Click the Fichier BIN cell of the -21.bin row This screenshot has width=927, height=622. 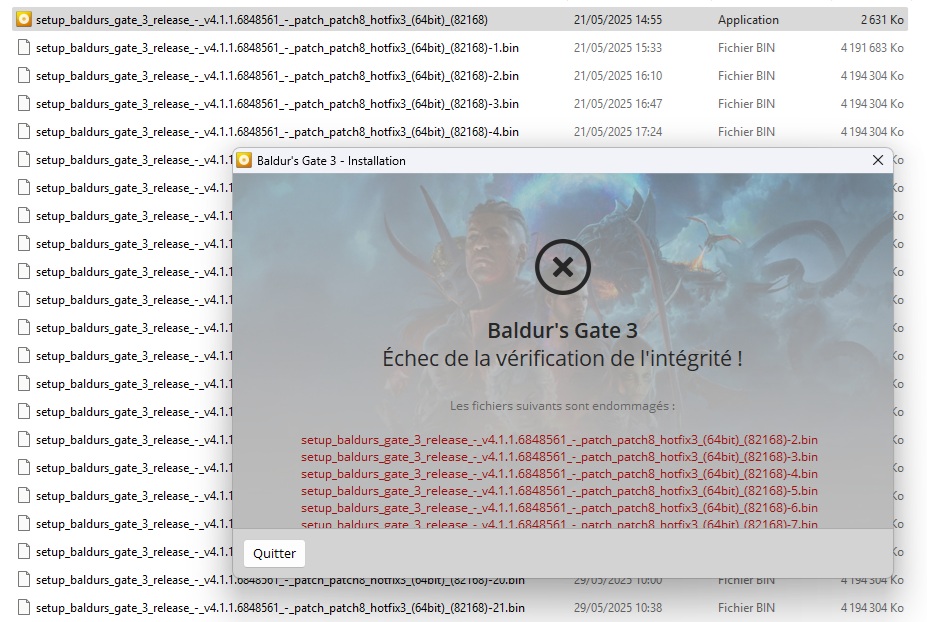click(x=746, y=608)
